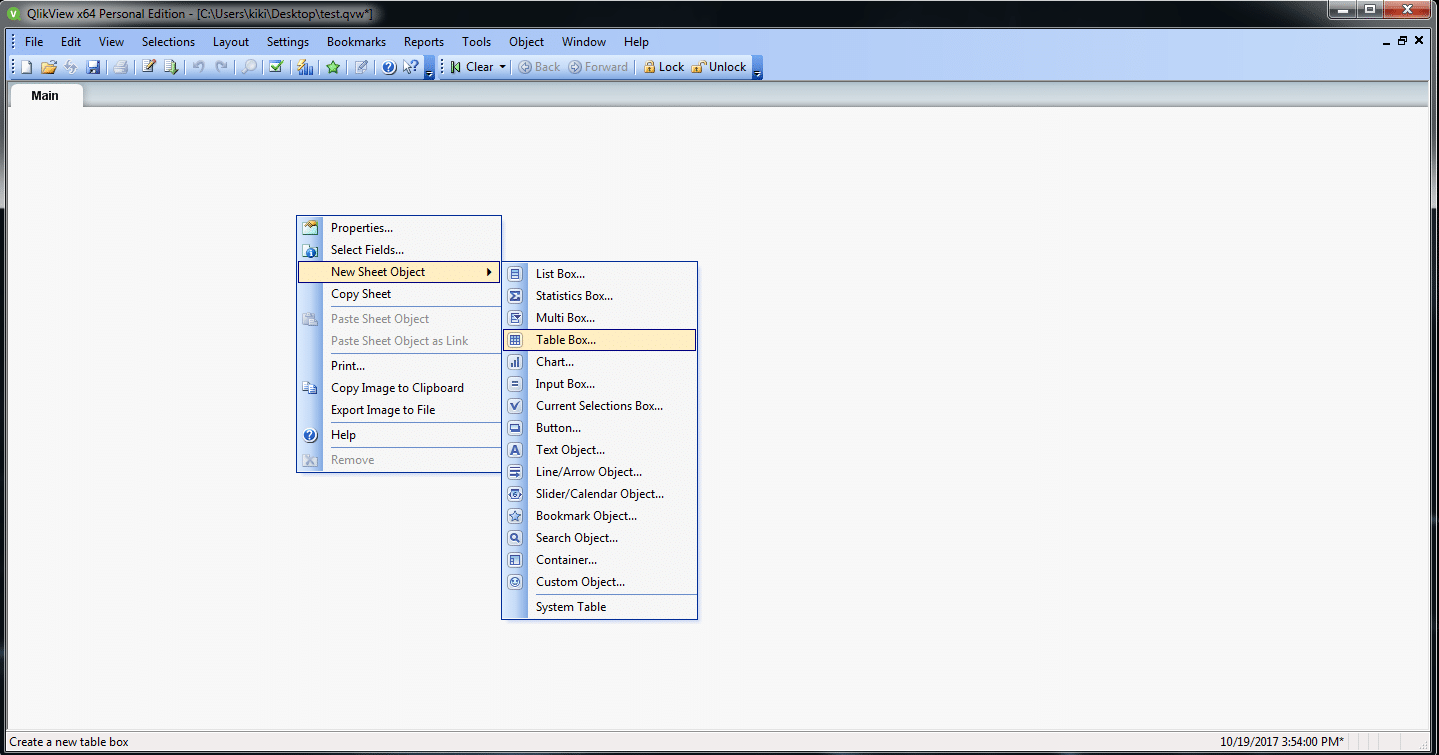Open the Layout menu
Screen dimensions: 1439x755
[x=231, y=42]
